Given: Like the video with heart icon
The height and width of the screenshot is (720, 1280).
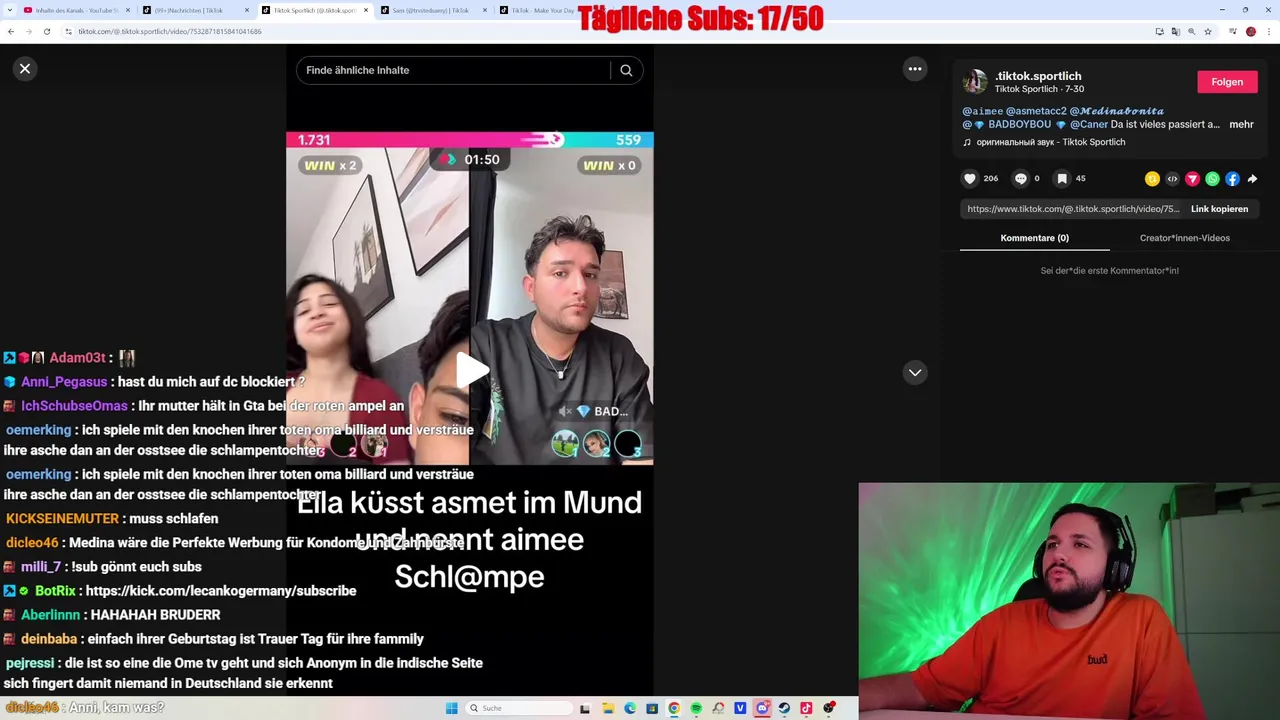Looking at the screenshot, I should 969,178.
